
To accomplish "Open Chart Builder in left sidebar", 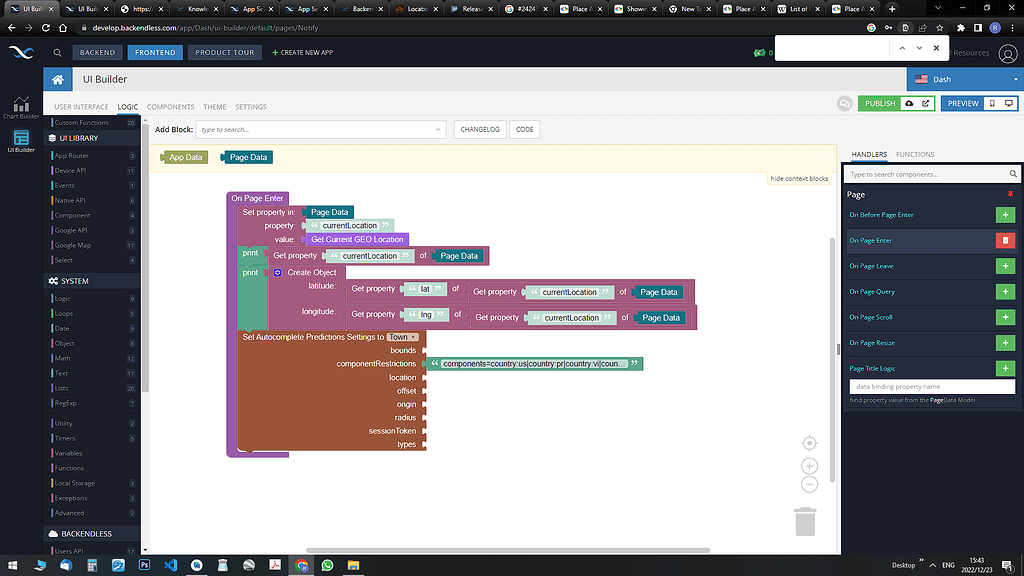I will 21,108.
